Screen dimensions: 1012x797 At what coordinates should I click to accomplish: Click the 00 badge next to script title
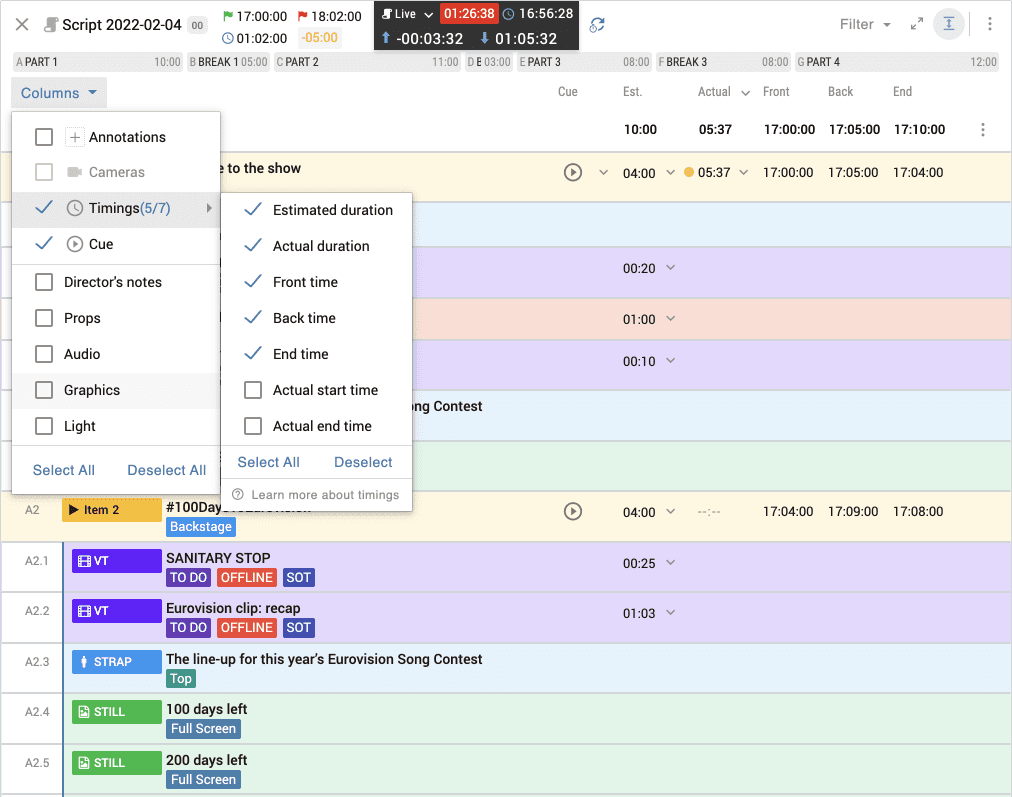coord(197,25)
